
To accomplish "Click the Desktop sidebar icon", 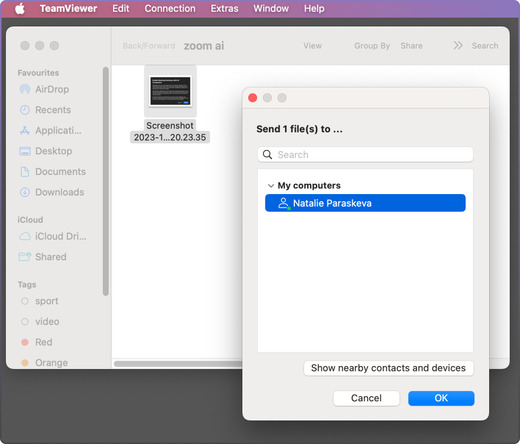I will [25, 151].
